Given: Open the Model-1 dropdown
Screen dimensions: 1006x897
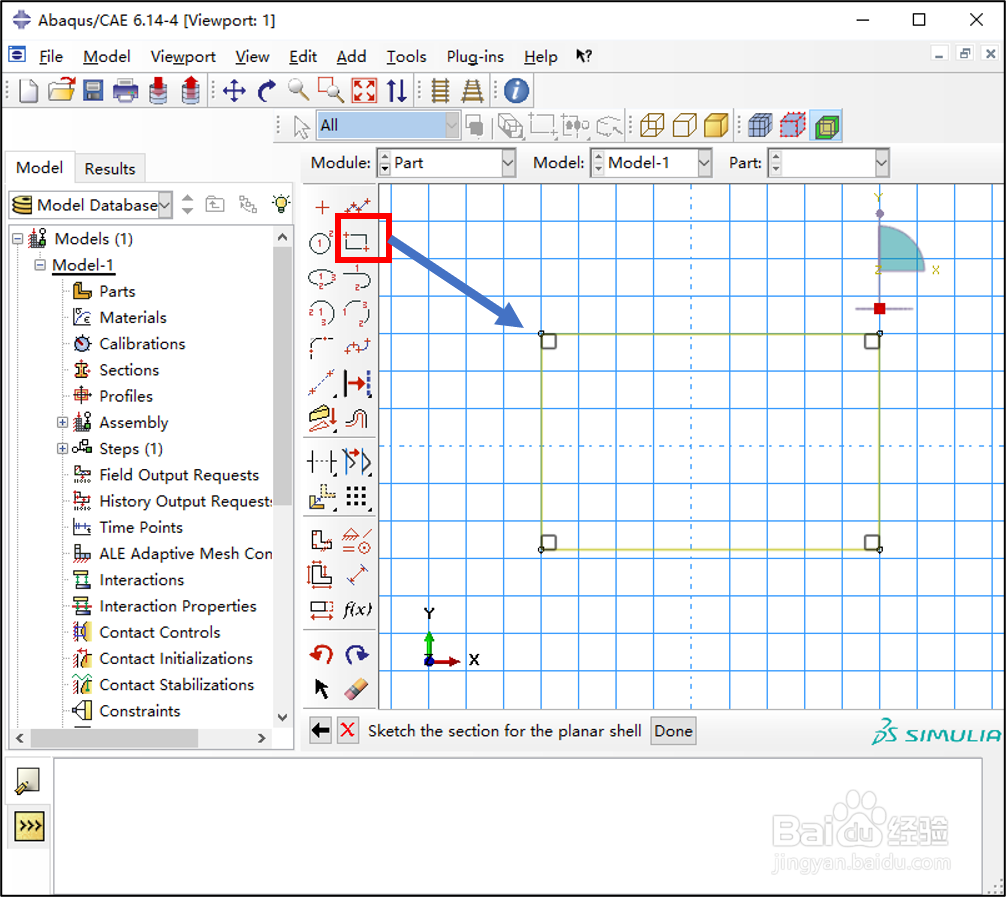Looking at the screenshot, I should (704, 163).
